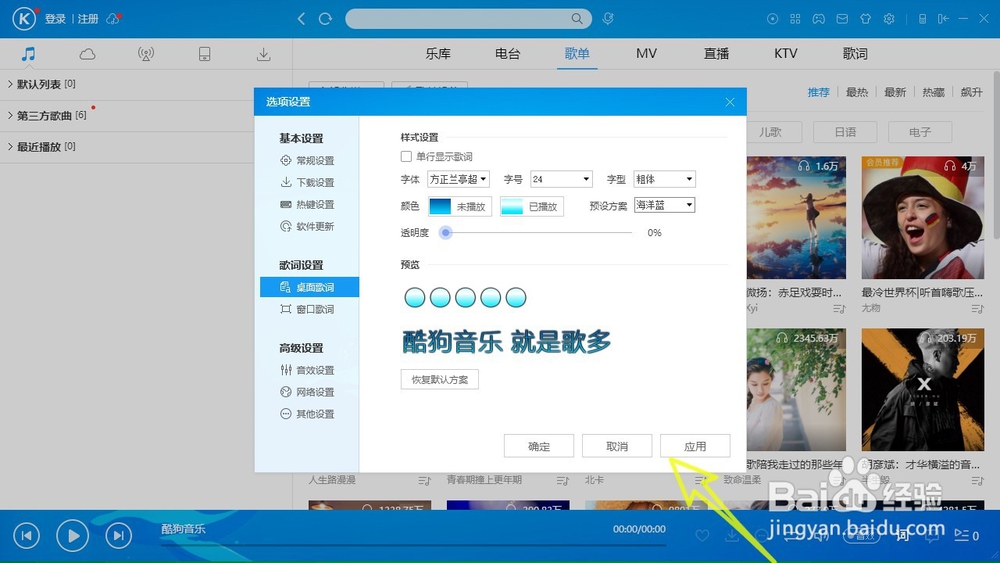The image size is (1000, 563).
Task: Open the radio broadcast tab icon
Action: click(x=146, y=54)
